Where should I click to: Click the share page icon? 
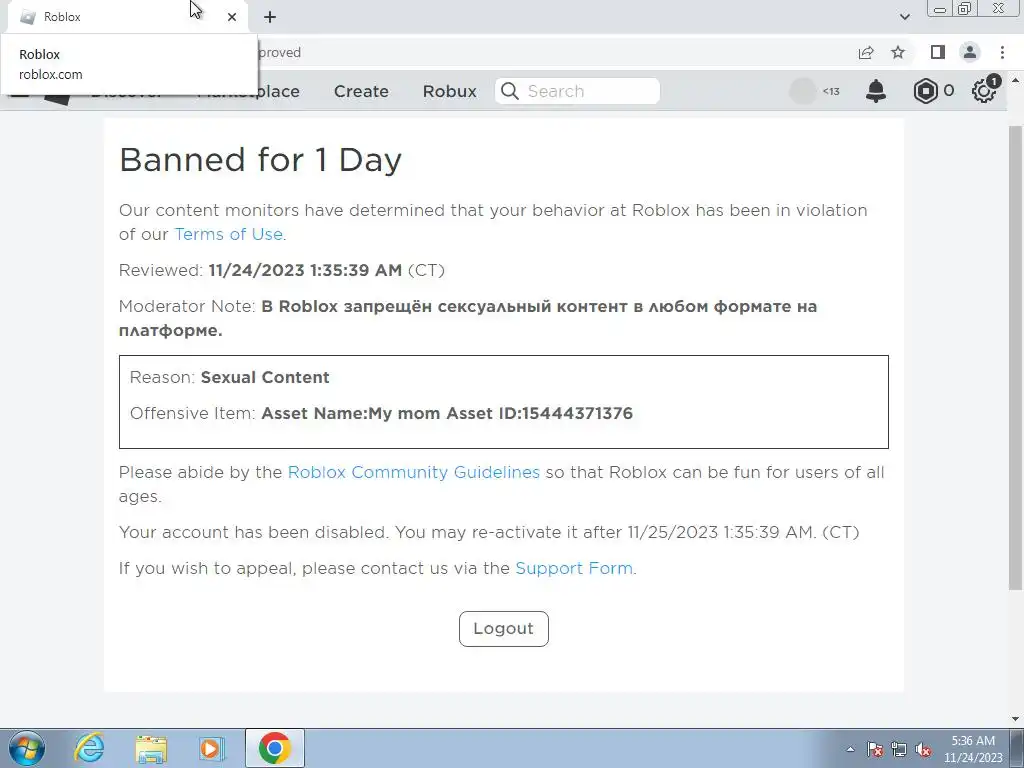coord(866,52)
